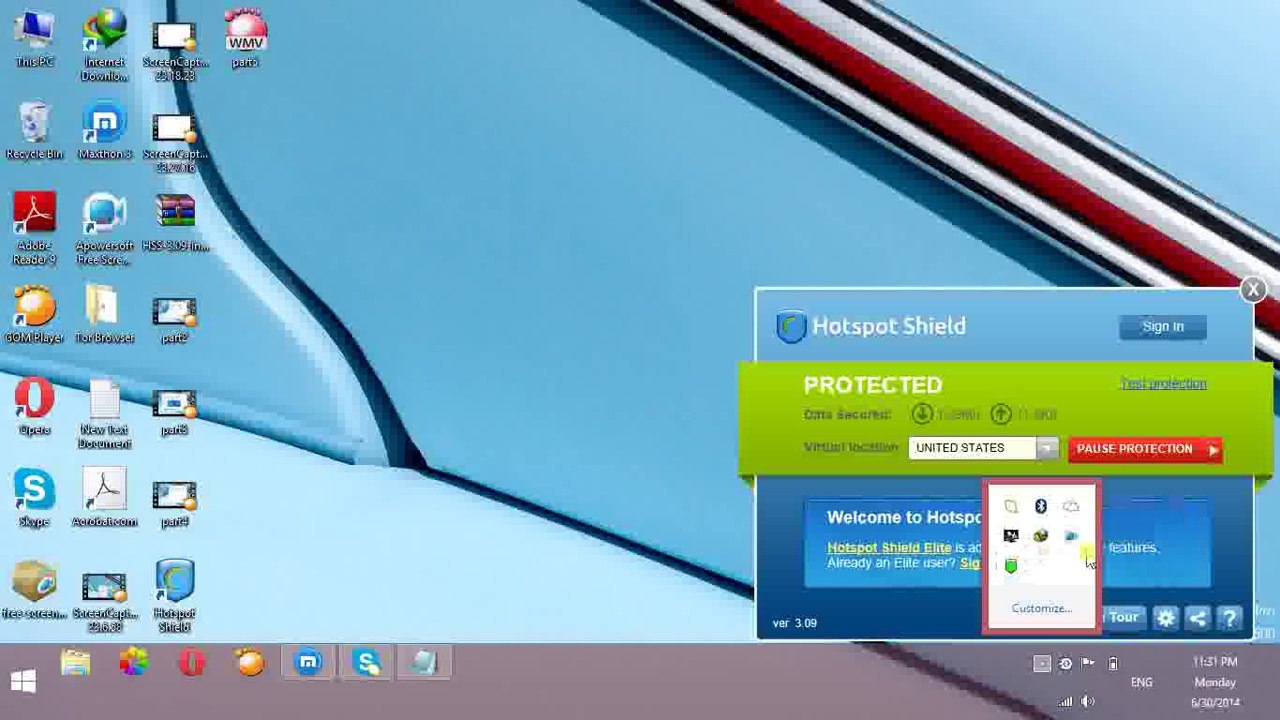
Task: Click the Pause Protection button
Action: point(1145,449)
